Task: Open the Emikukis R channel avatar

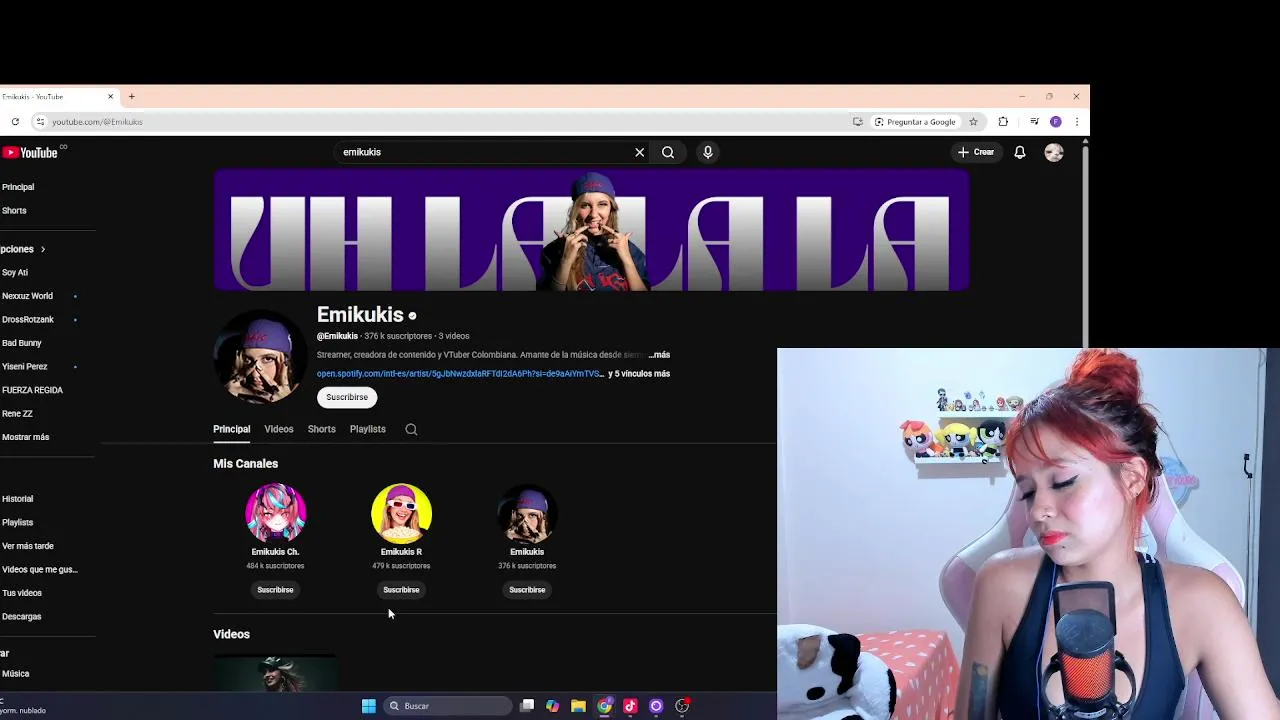Action: pyautogui.click(x=401, y=513)
